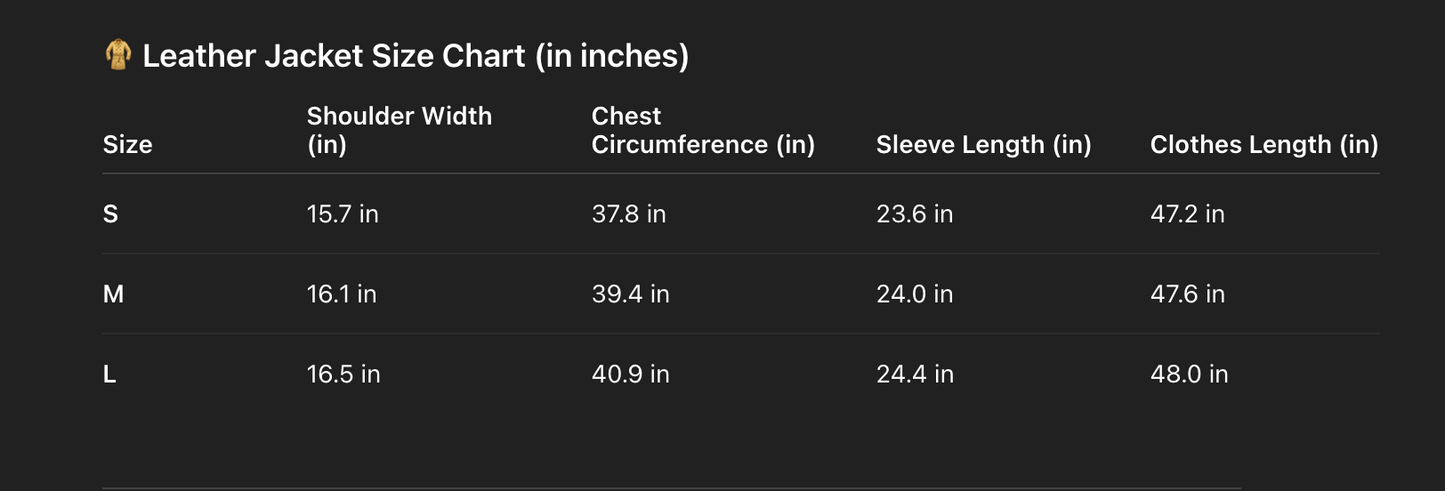This screenshot has height=491, width=1445.
Task: Click the 40.9 in chest circumference cell
Action: (x=630, y=374)
